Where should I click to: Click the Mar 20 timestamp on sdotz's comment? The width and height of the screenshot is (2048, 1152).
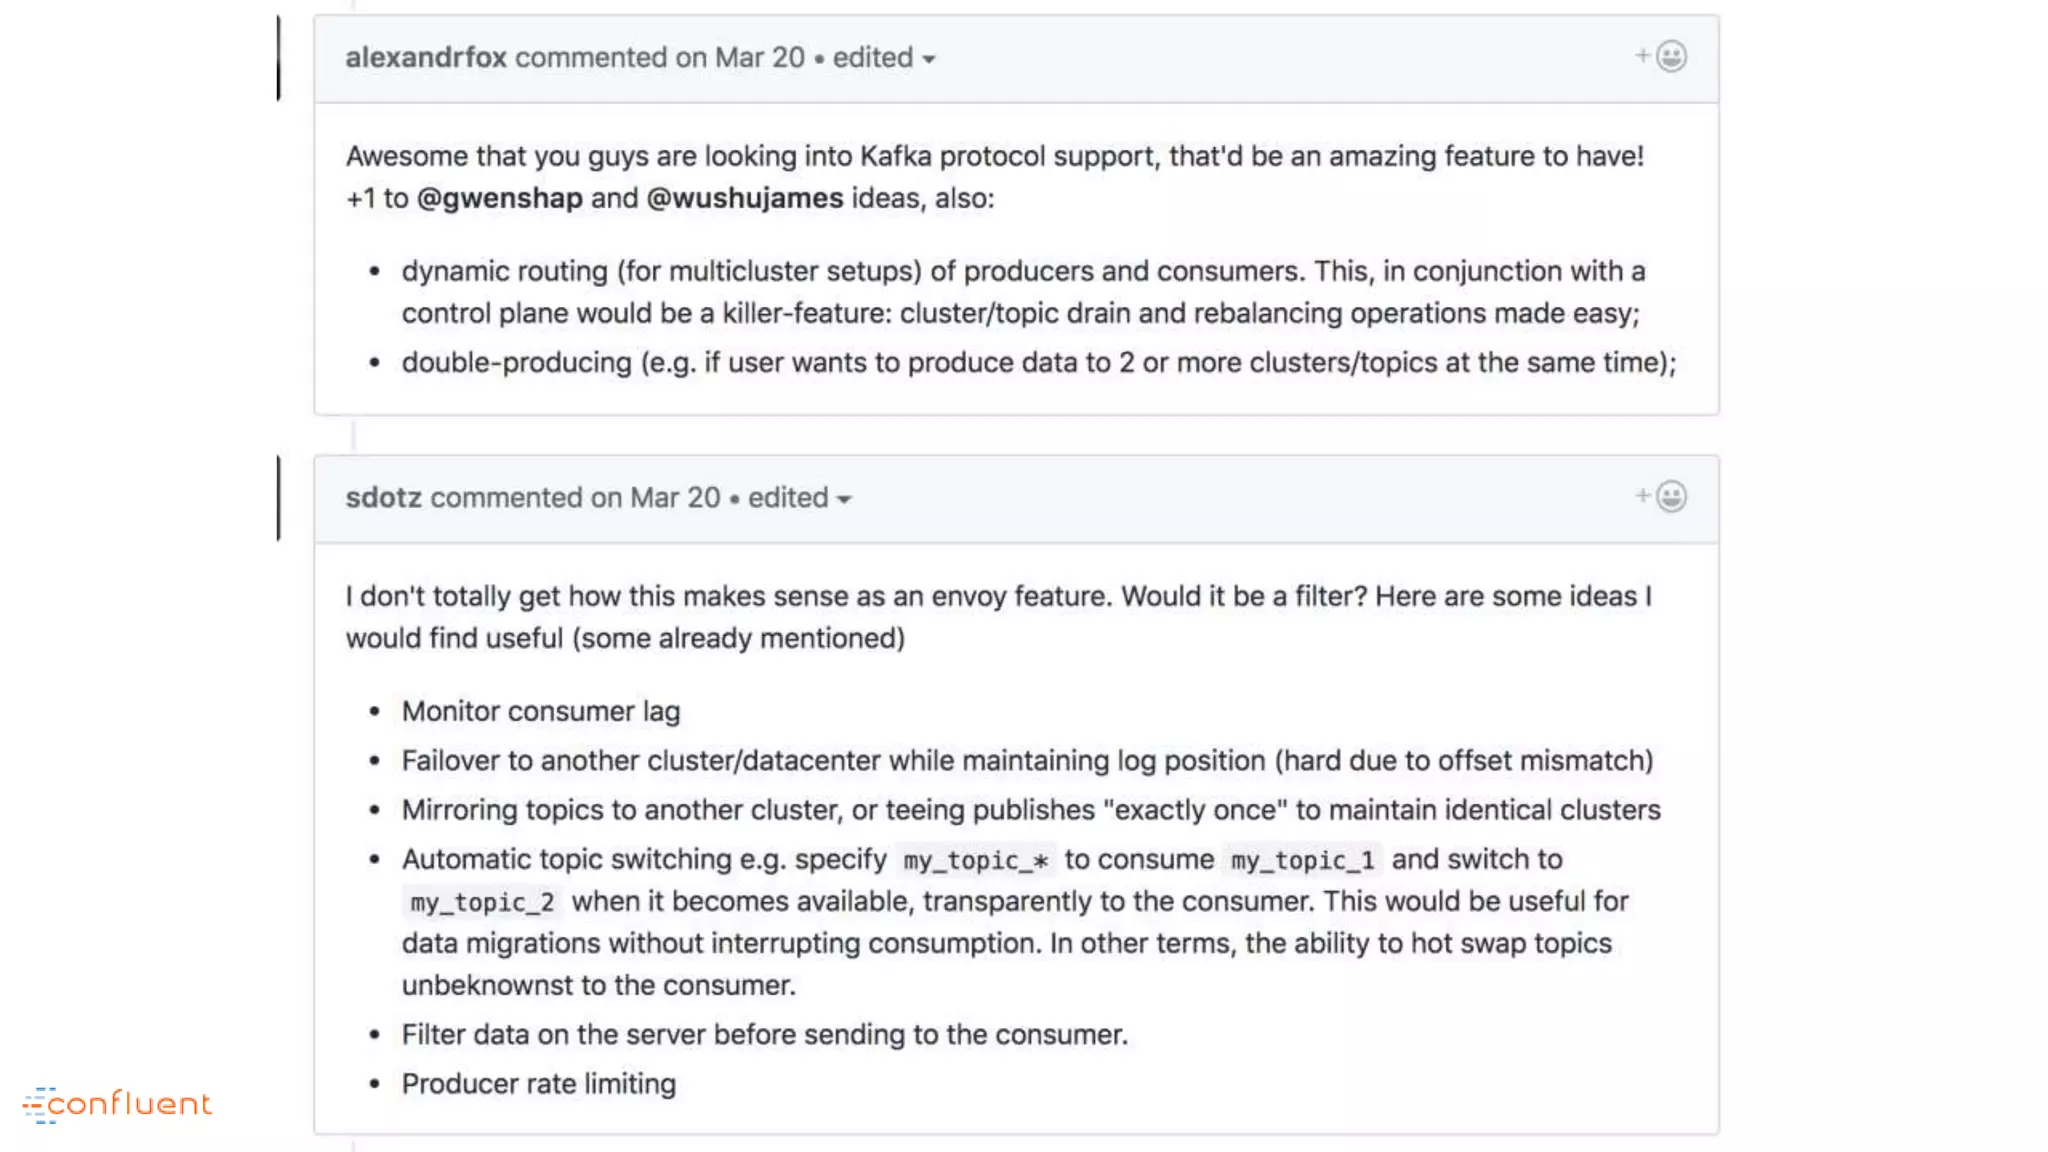tap(675, 498)
